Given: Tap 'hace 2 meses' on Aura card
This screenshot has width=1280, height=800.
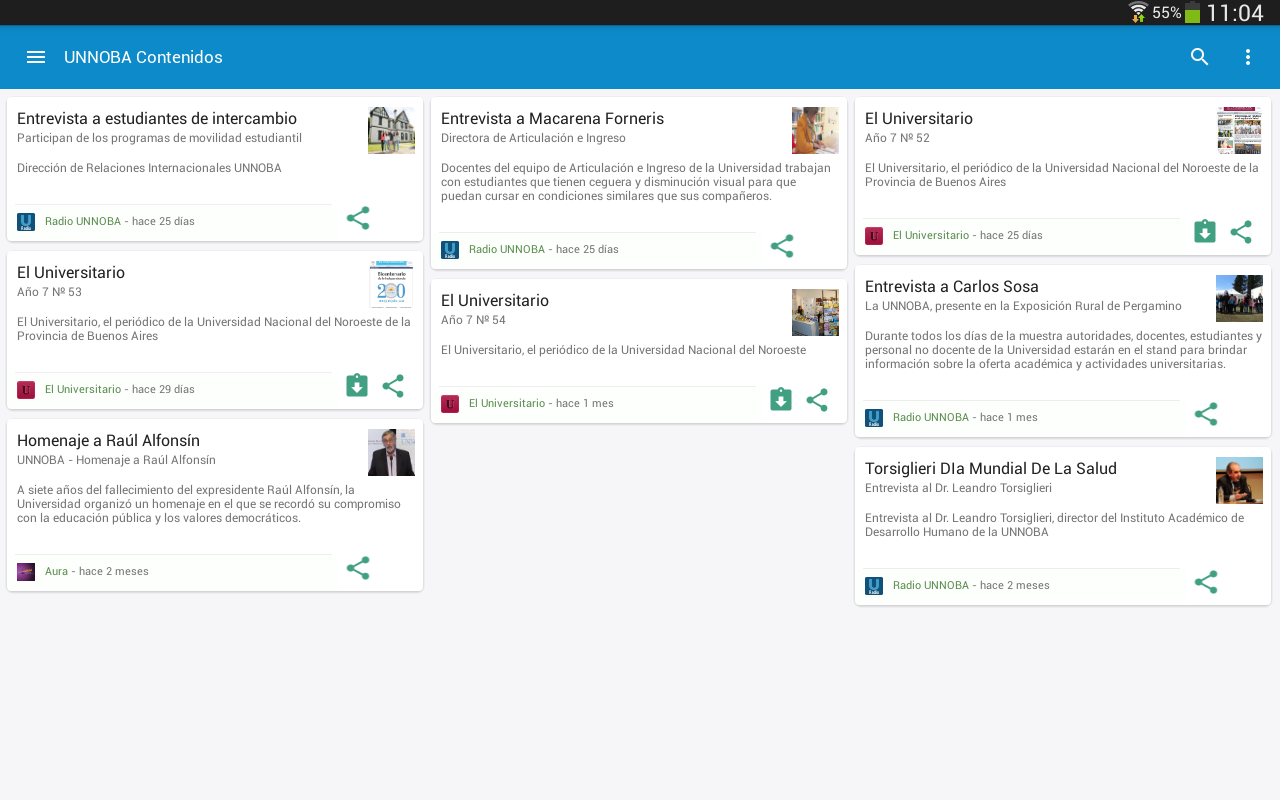Looking at the screenshot, I should tap(114, 572).
